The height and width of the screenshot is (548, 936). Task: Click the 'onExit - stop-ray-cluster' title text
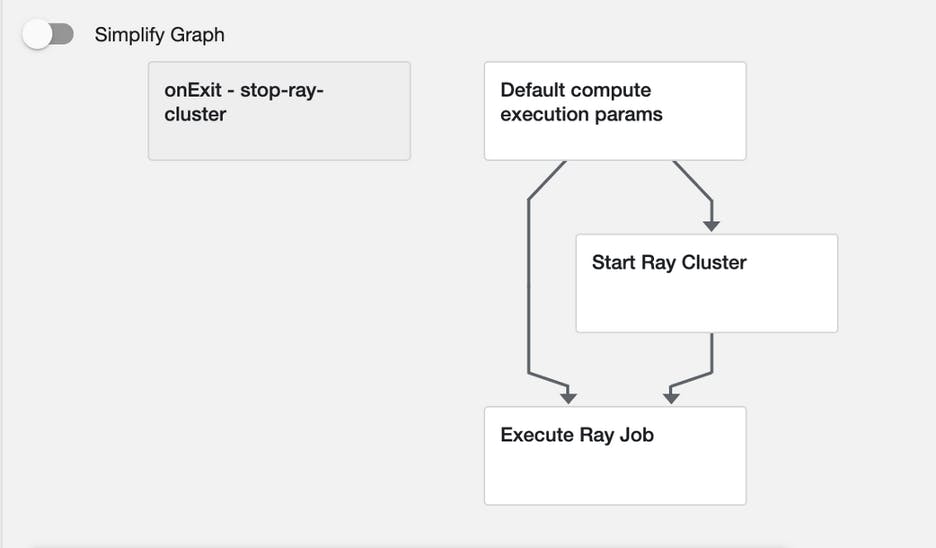(244, 102)
